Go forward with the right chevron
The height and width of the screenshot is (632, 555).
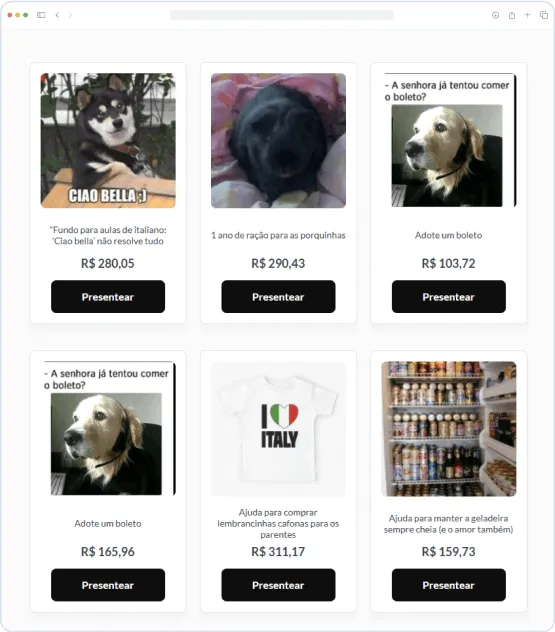(70, 15)
